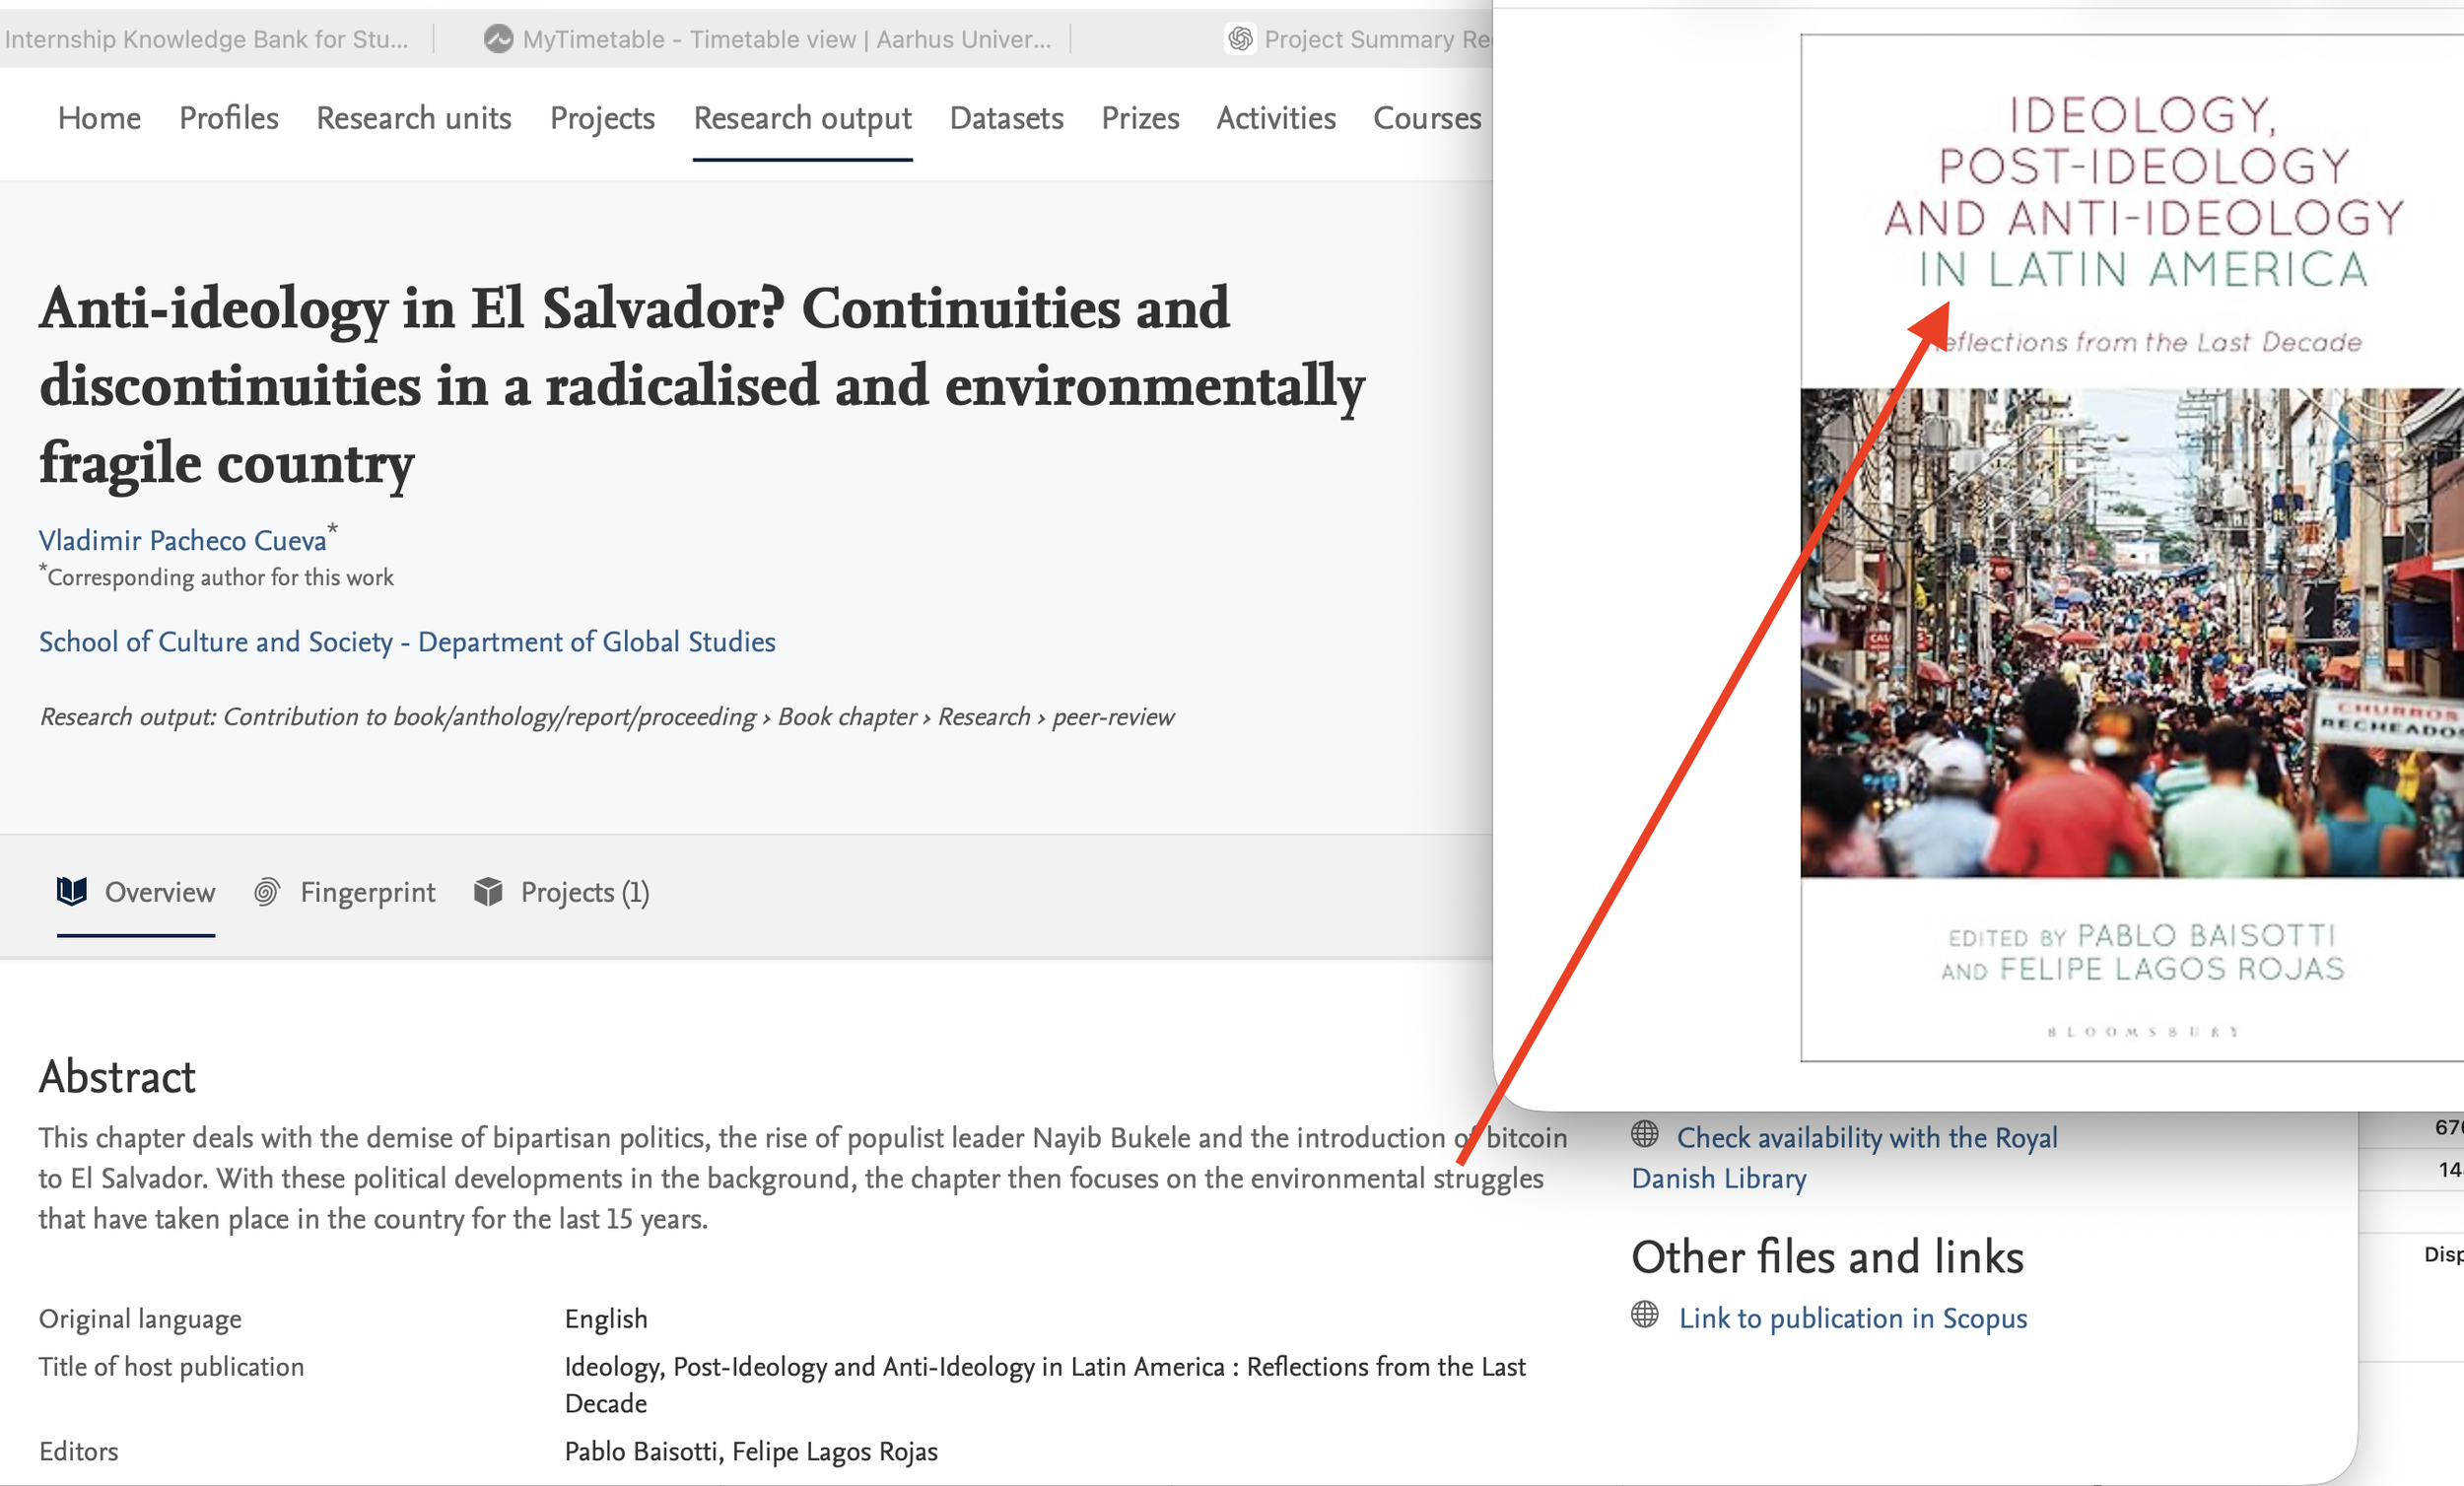Open the Prizes navigation item
Screen dimensions: 2464x1486
[1140, 118]
